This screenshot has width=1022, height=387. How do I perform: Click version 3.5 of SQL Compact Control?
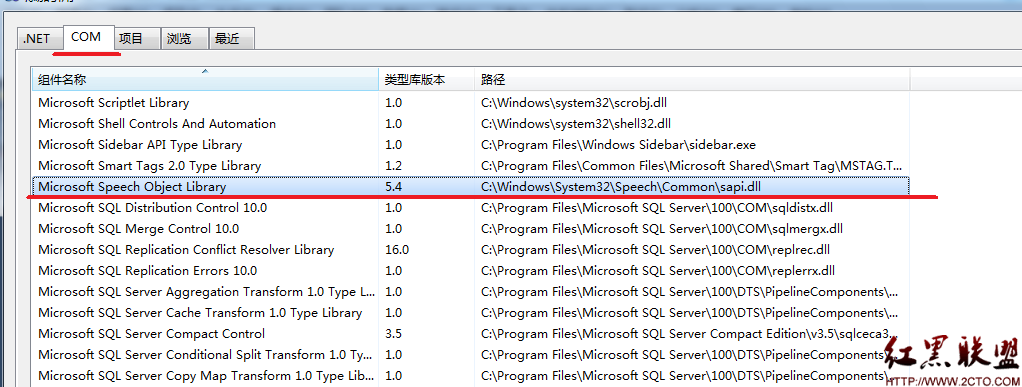[394, 334]
